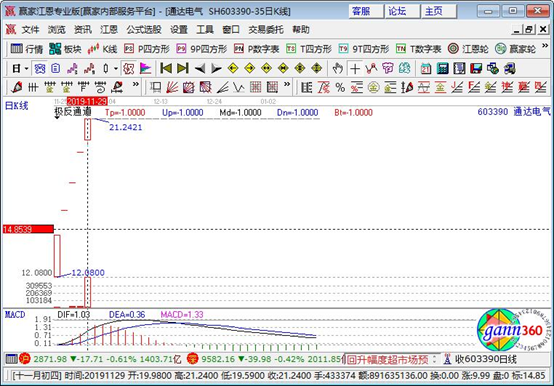This screenshot has height=386, width=554.
Task: Switch to the K线 chart view
Action: pos(102,49)
